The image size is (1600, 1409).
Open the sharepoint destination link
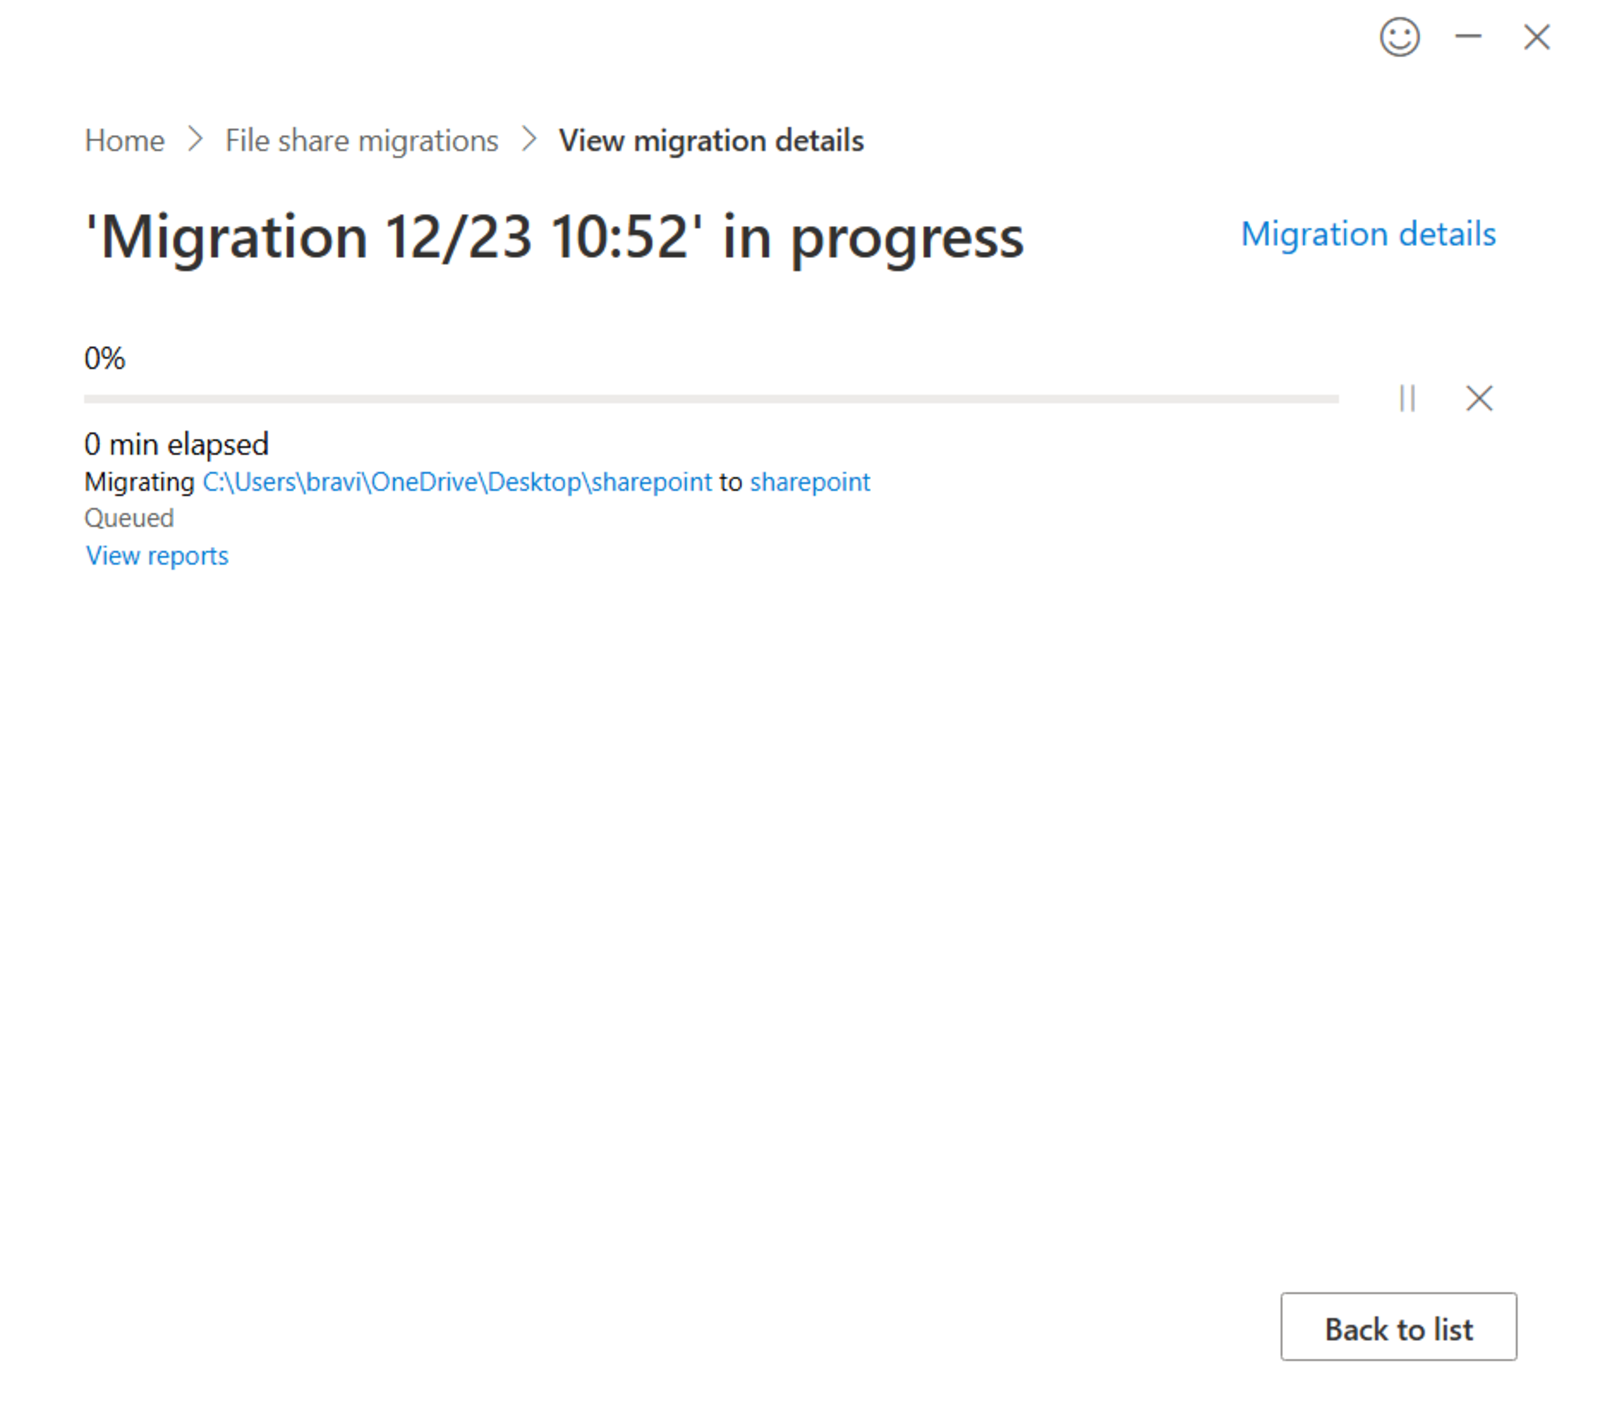pos(810,482)
